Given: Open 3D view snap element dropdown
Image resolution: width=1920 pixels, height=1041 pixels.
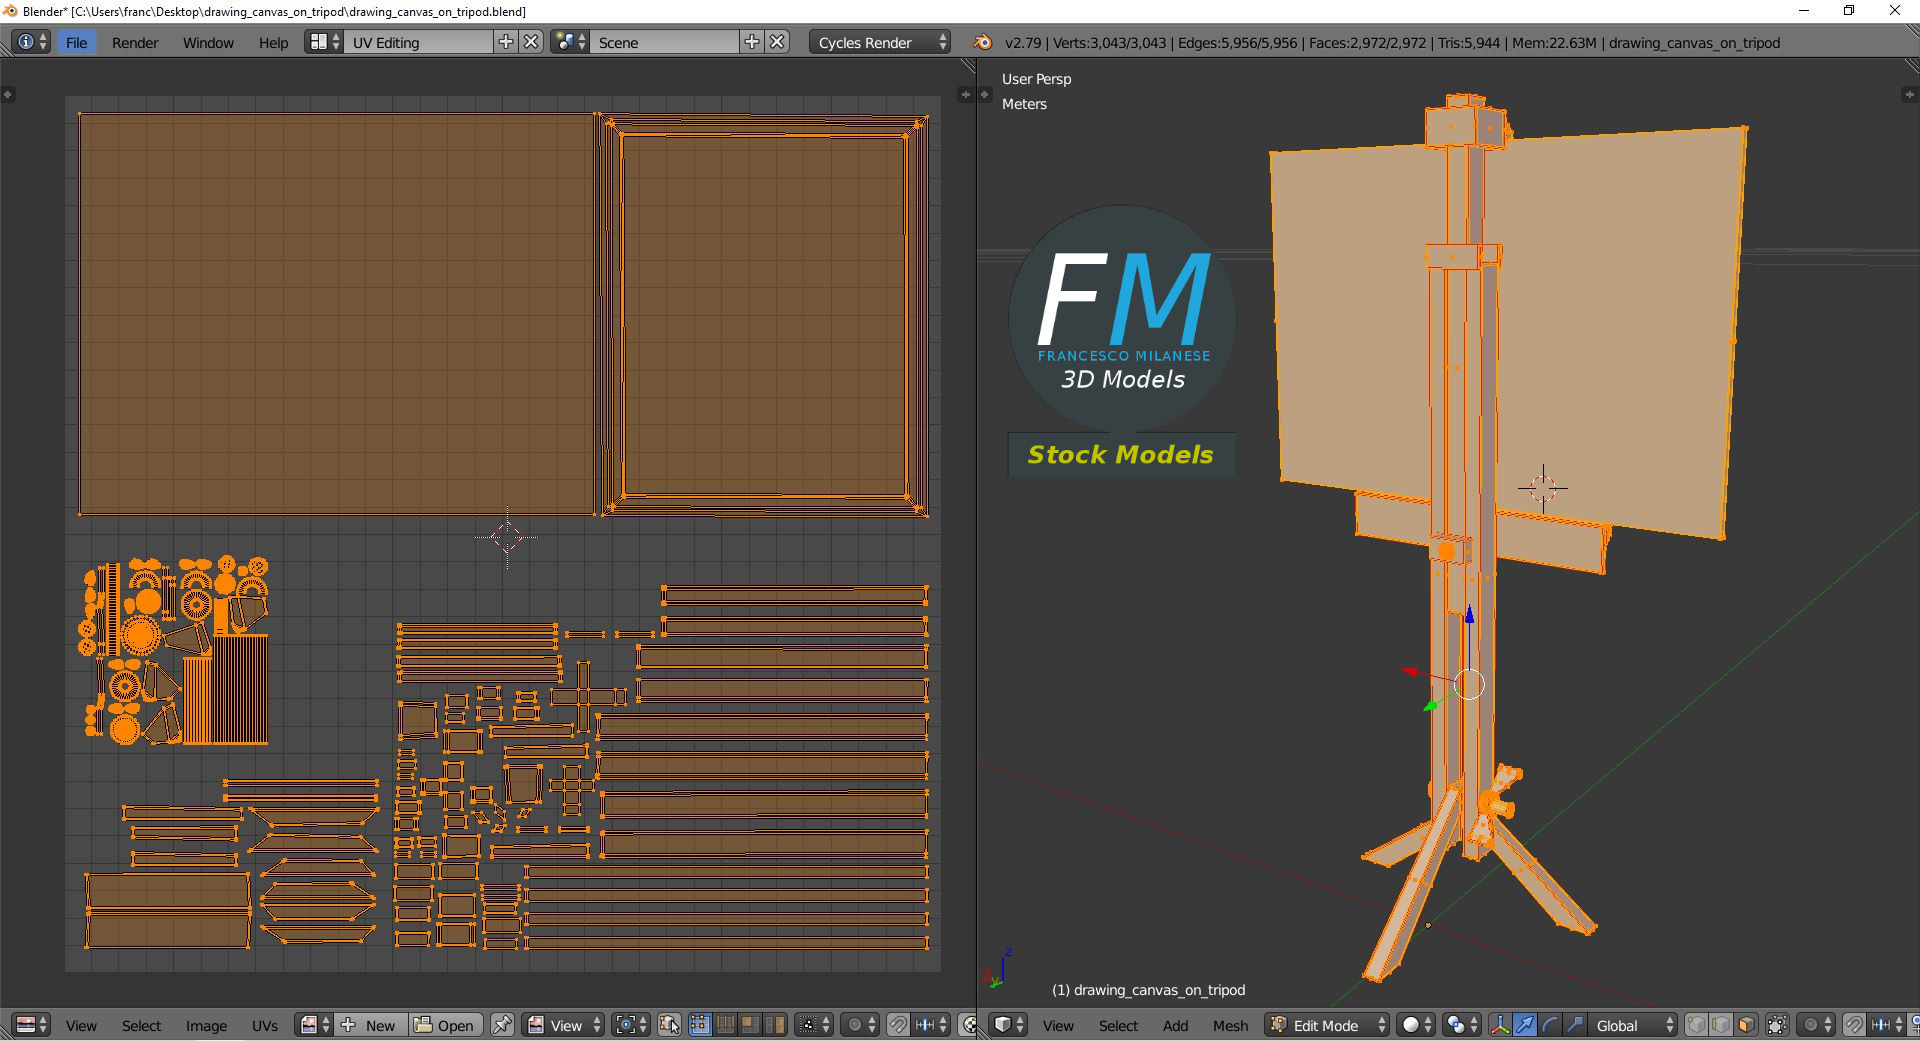Looking at the screenshot, I should coord(1887,1025).
